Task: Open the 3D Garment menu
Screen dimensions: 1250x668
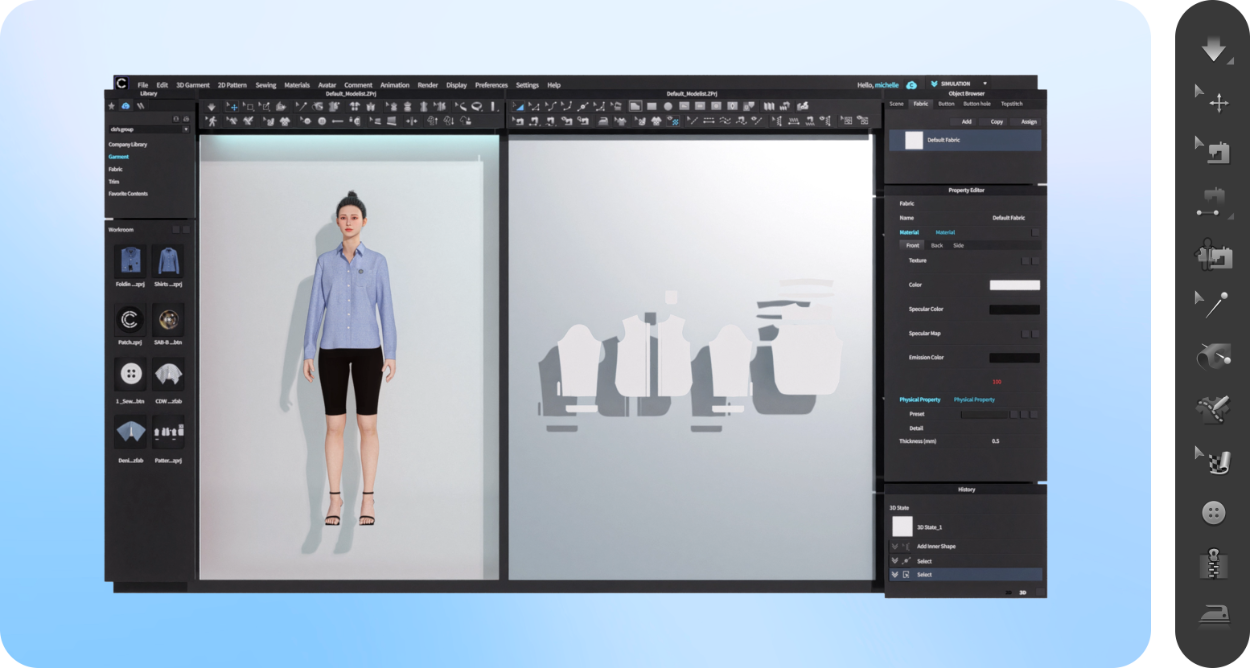Action: [x=193, y=85]
